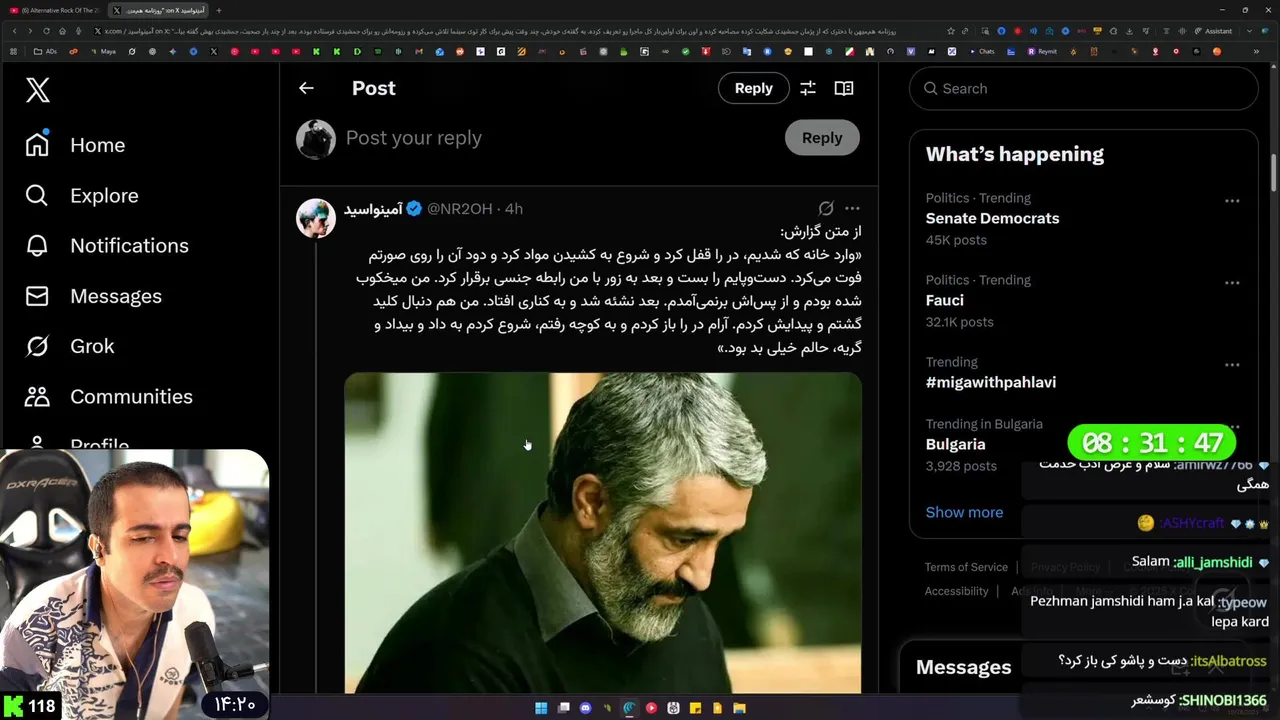Viewport: 1280px width, 720px height.
Task: Open the Windows Start button
Action: tap(541, 708)
